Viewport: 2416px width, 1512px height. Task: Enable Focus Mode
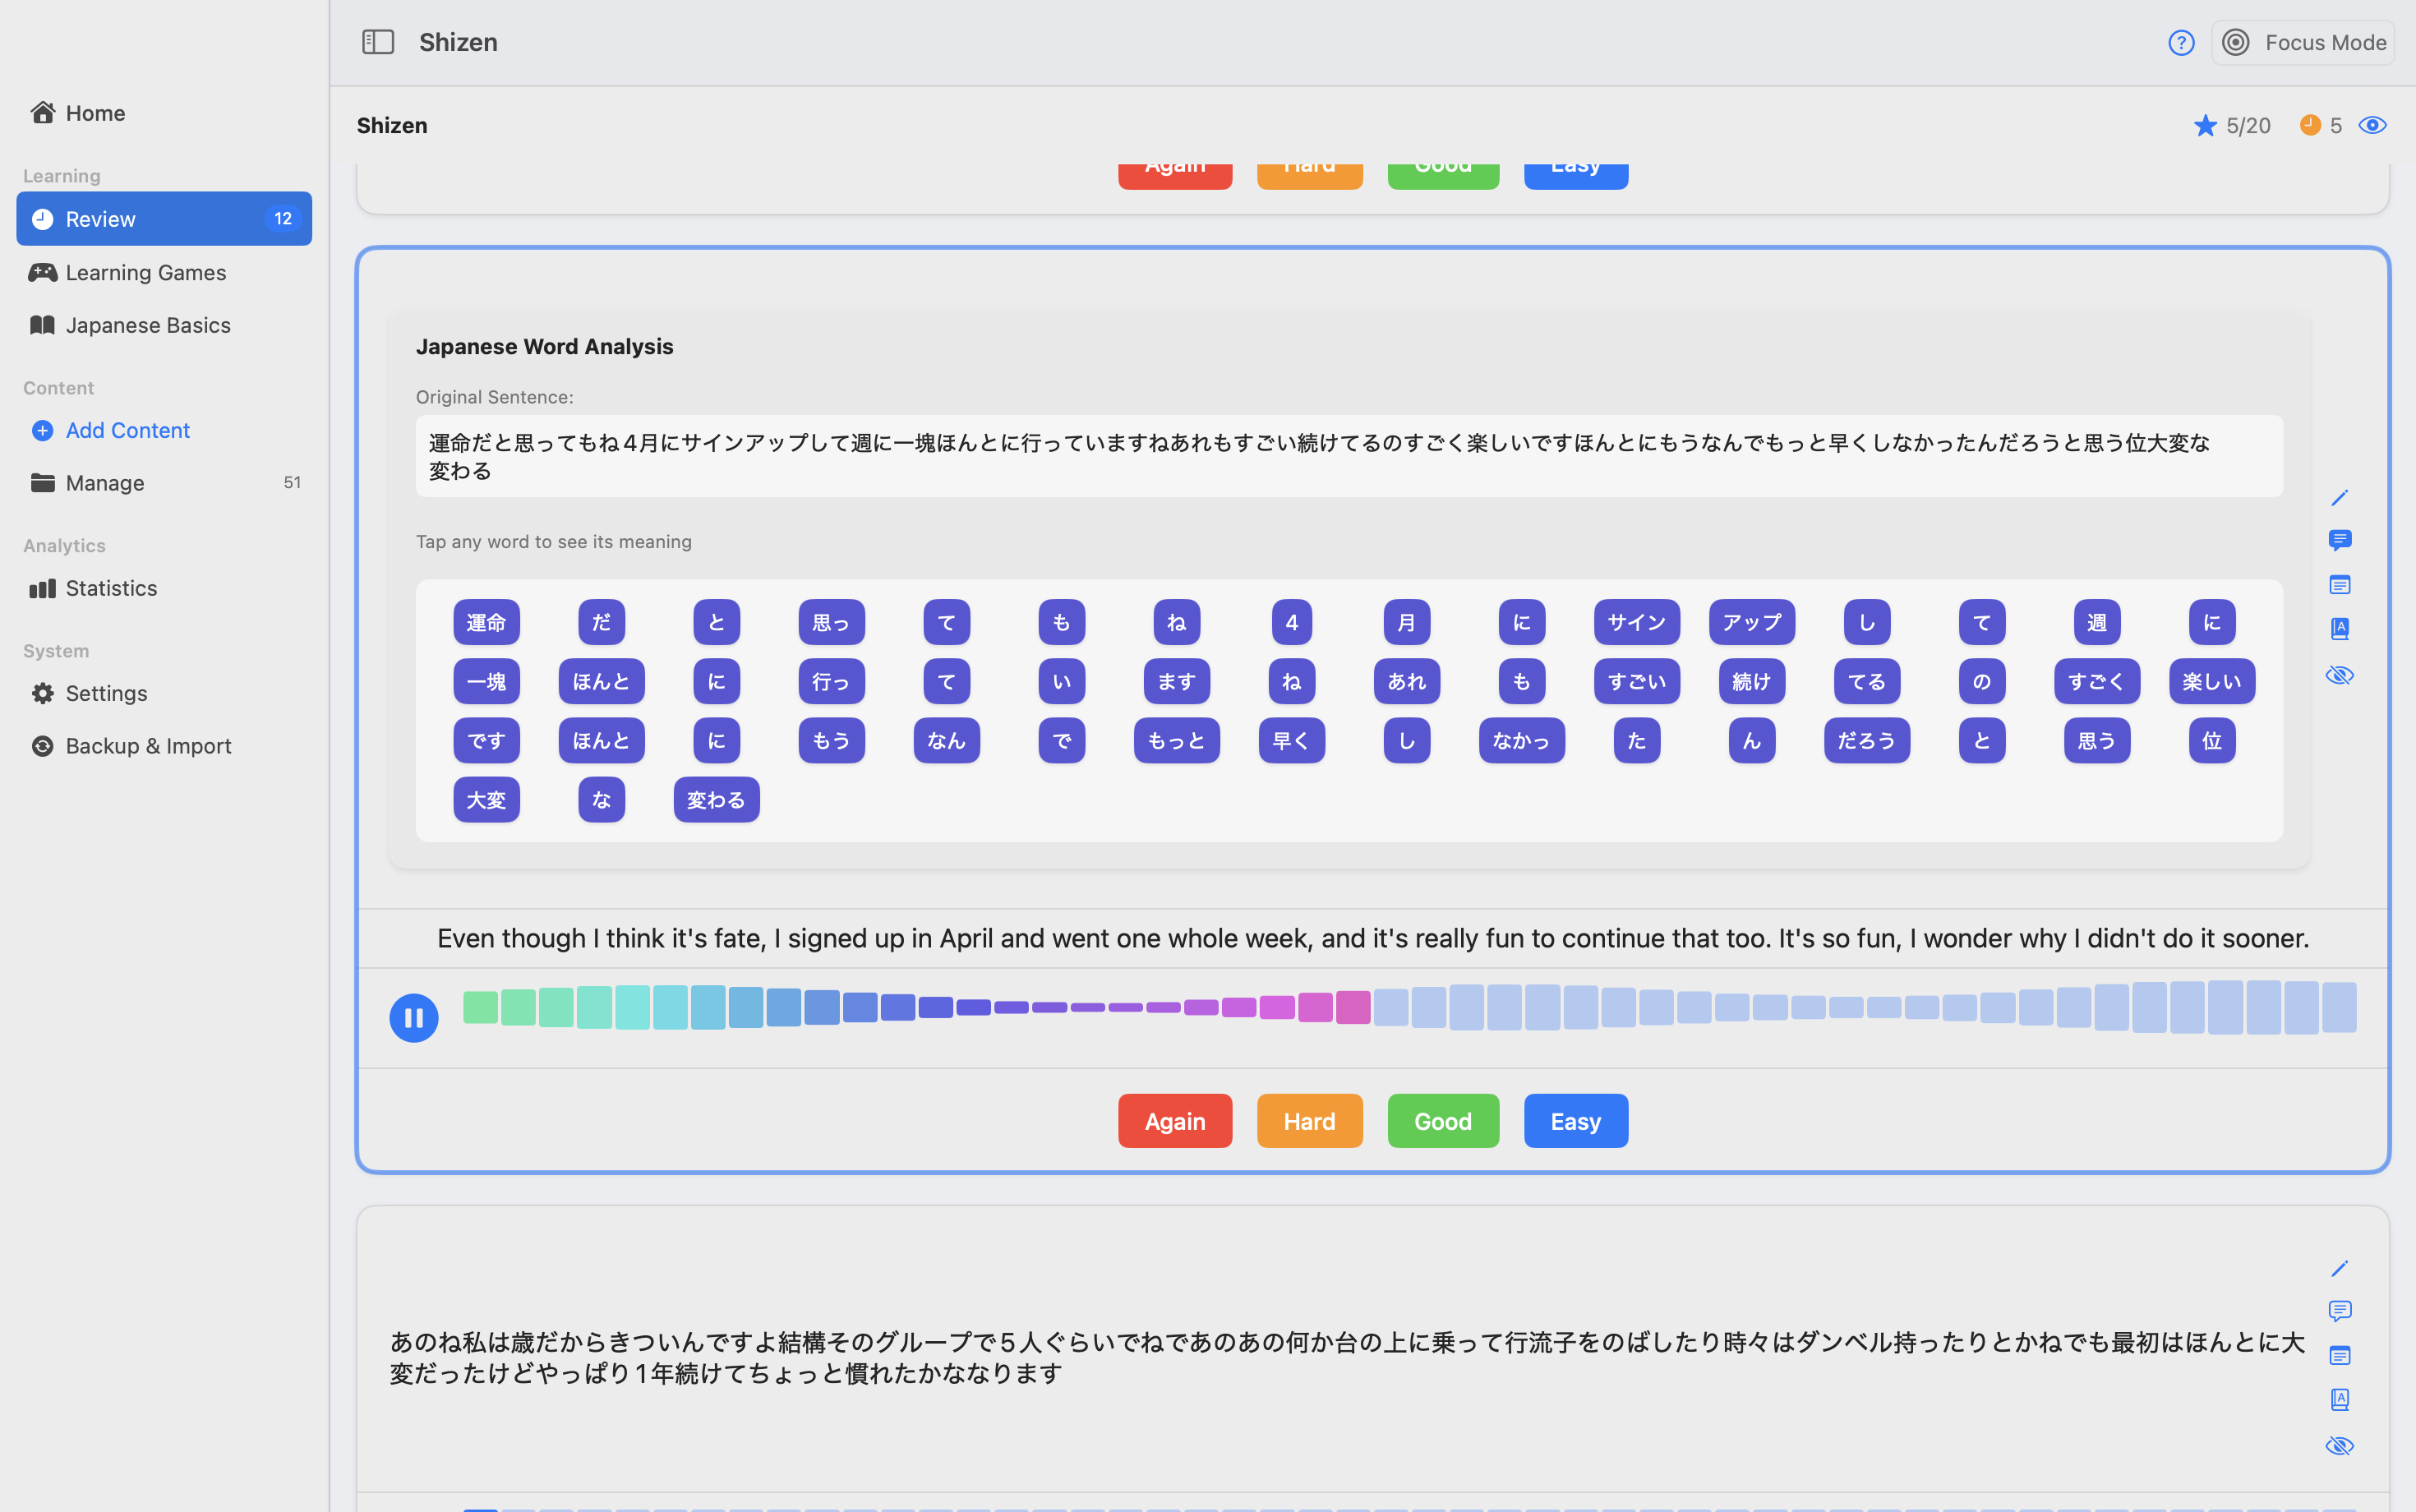(2303, 43)
